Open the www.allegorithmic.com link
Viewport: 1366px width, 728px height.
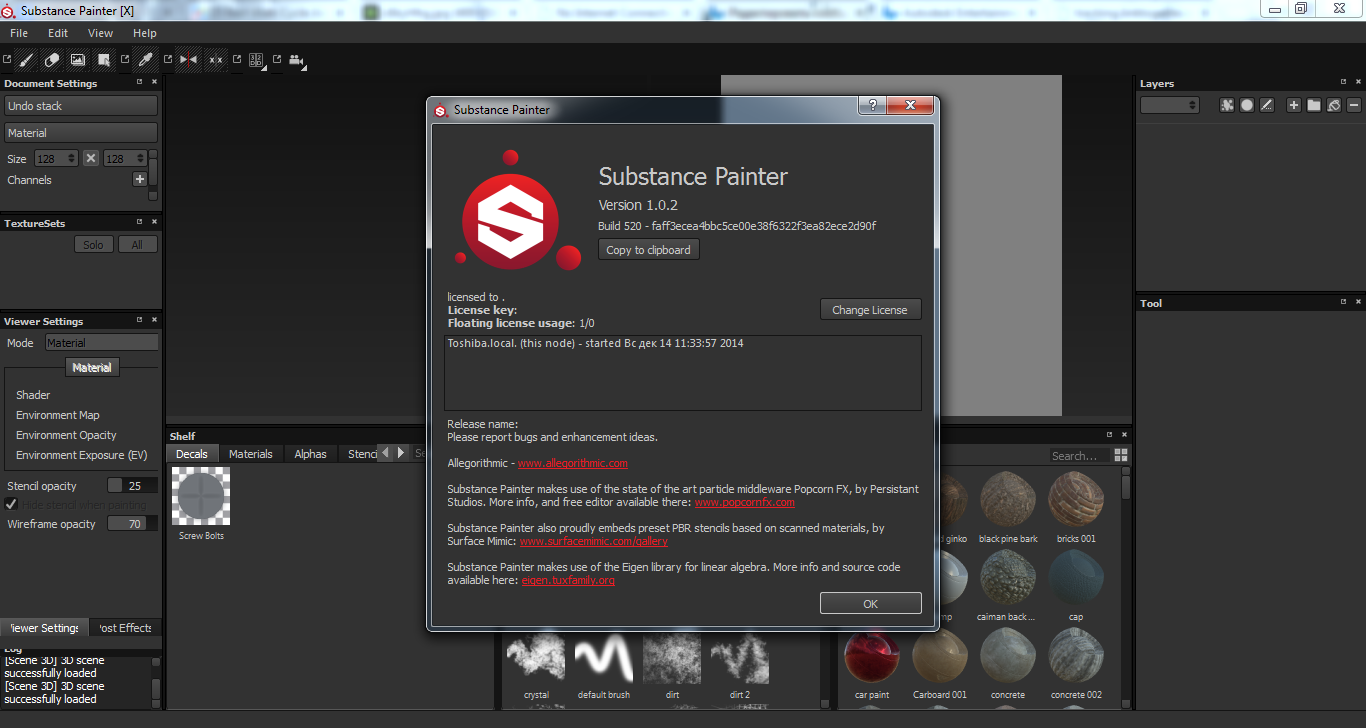click(572, 463)
